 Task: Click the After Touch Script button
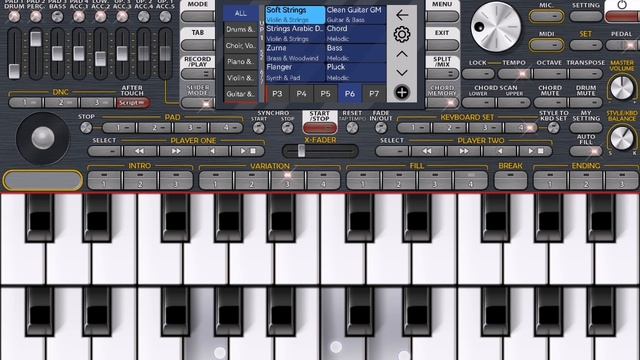click(132, 102)
